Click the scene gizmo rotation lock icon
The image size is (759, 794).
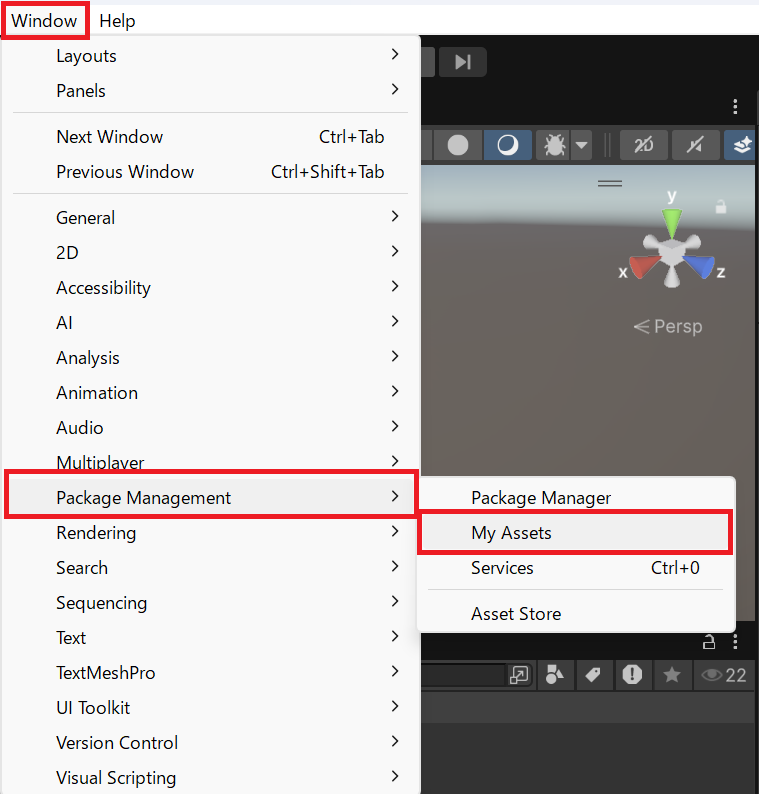pyautogui.click(x=720, y=207)
